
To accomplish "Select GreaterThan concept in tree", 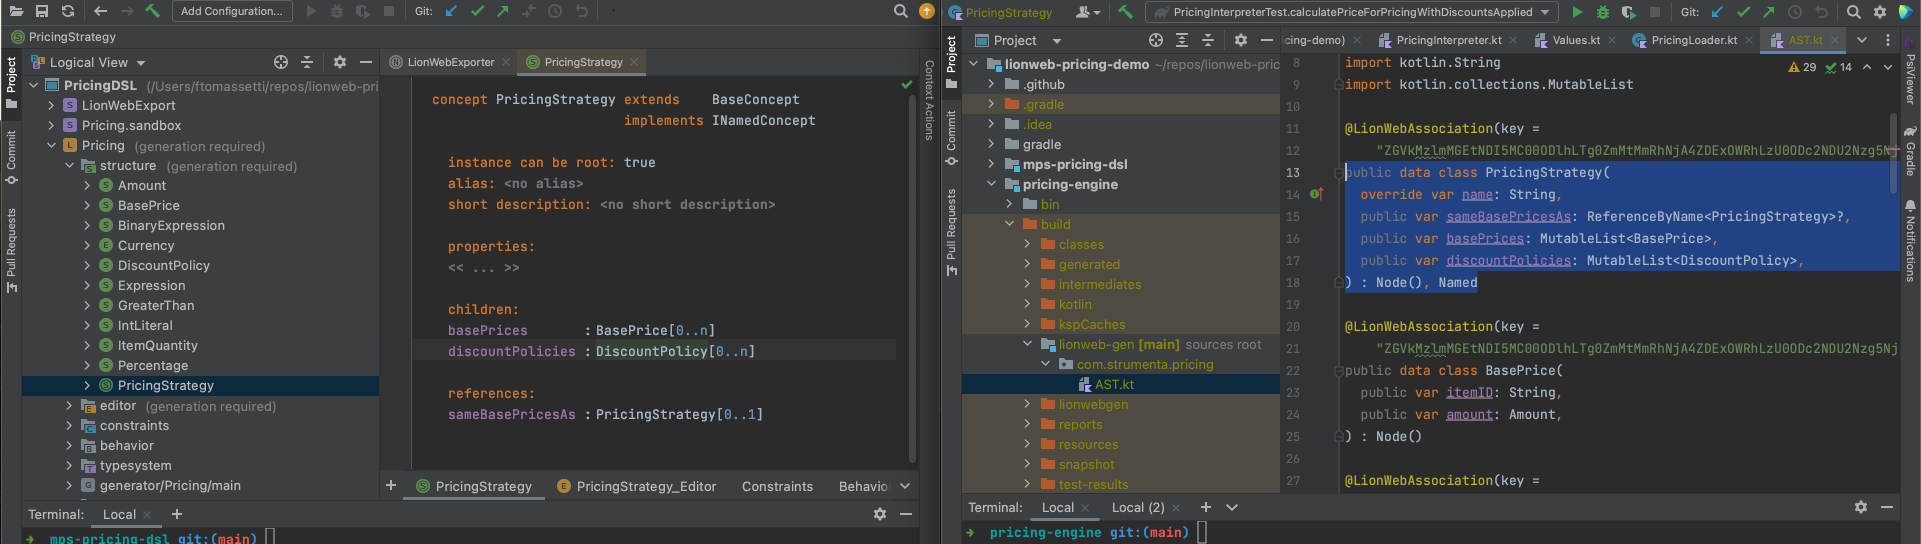I will [x=155, y=305].
